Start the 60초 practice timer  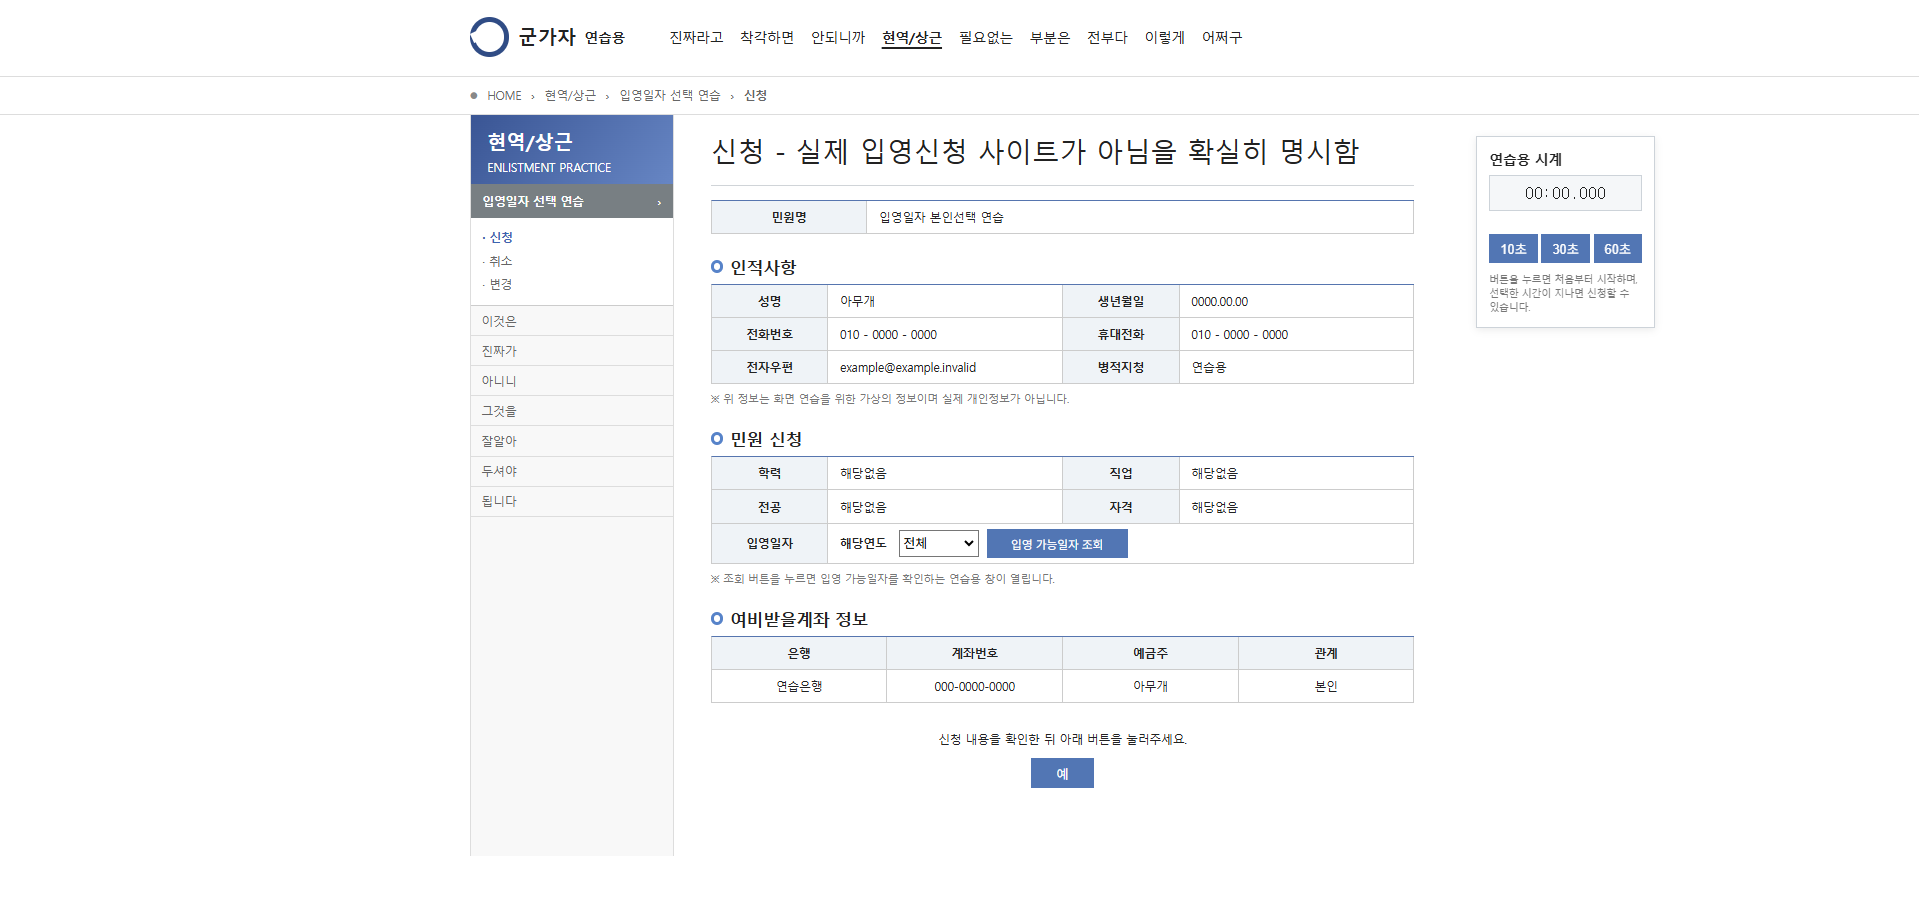[1617, 249]
